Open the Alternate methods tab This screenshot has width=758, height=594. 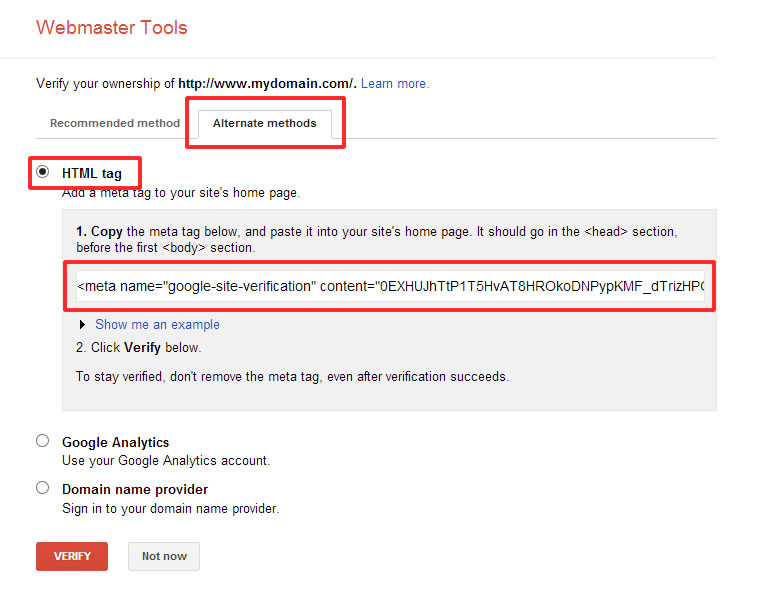pos(264,123)
